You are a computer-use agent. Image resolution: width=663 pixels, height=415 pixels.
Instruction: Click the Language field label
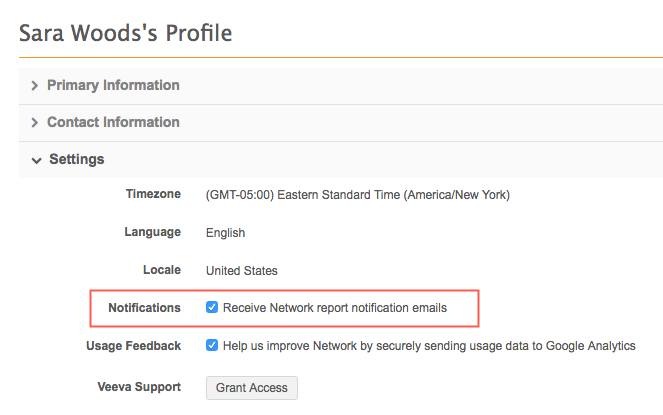coord(152,232)
